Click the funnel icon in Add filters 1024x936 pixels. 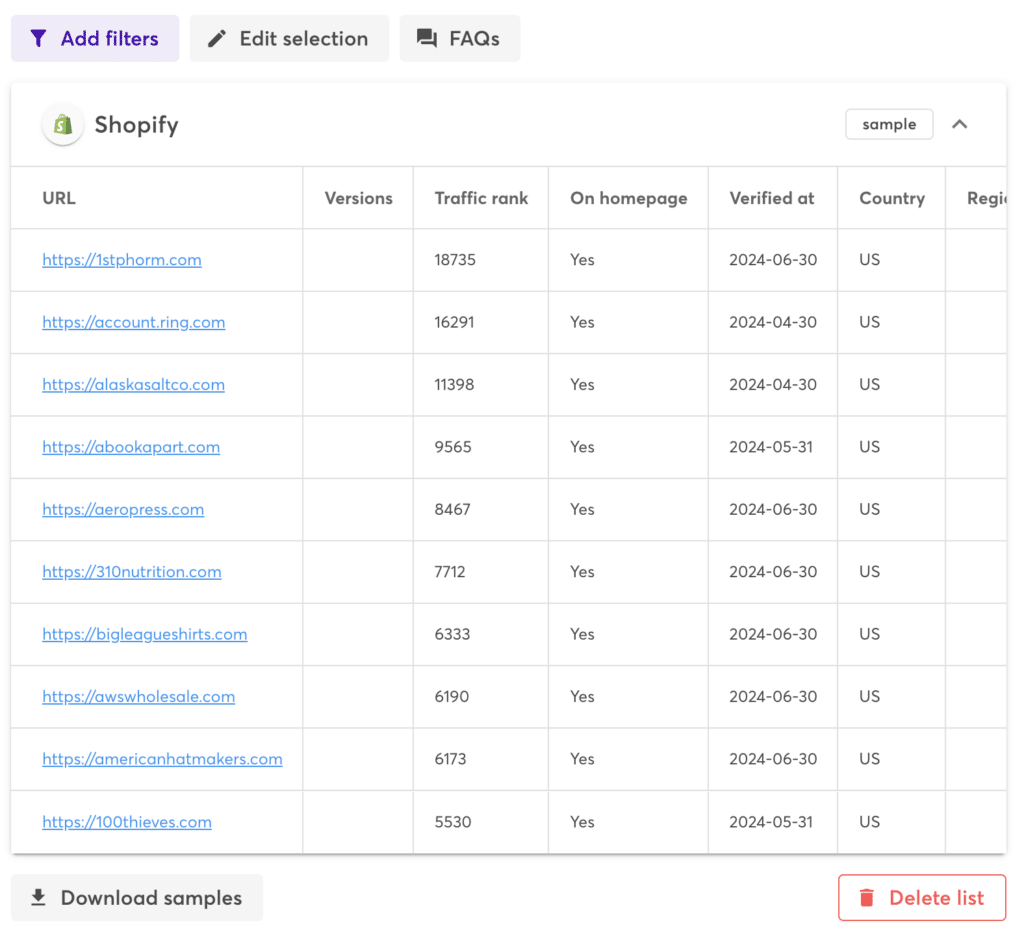coord(39,39)
